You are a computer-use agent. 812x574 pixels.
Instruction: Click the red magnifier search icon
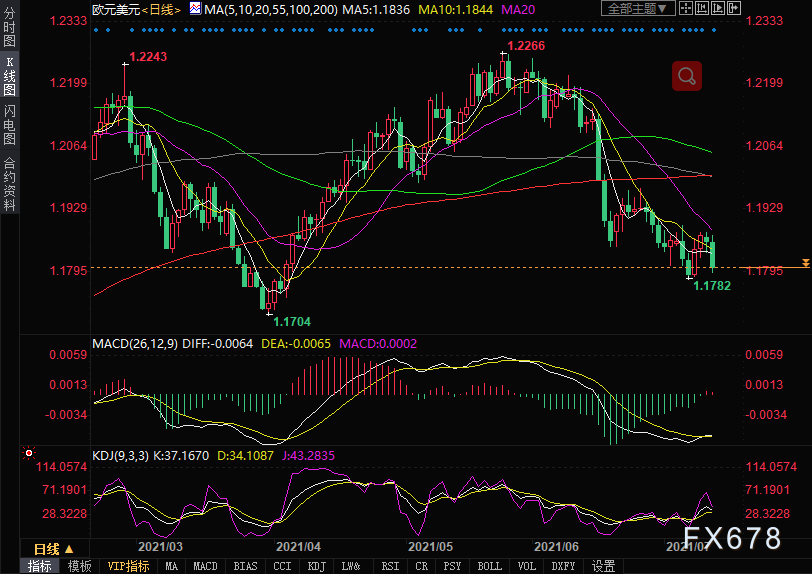pyautogui.click(x=687, y=76)
